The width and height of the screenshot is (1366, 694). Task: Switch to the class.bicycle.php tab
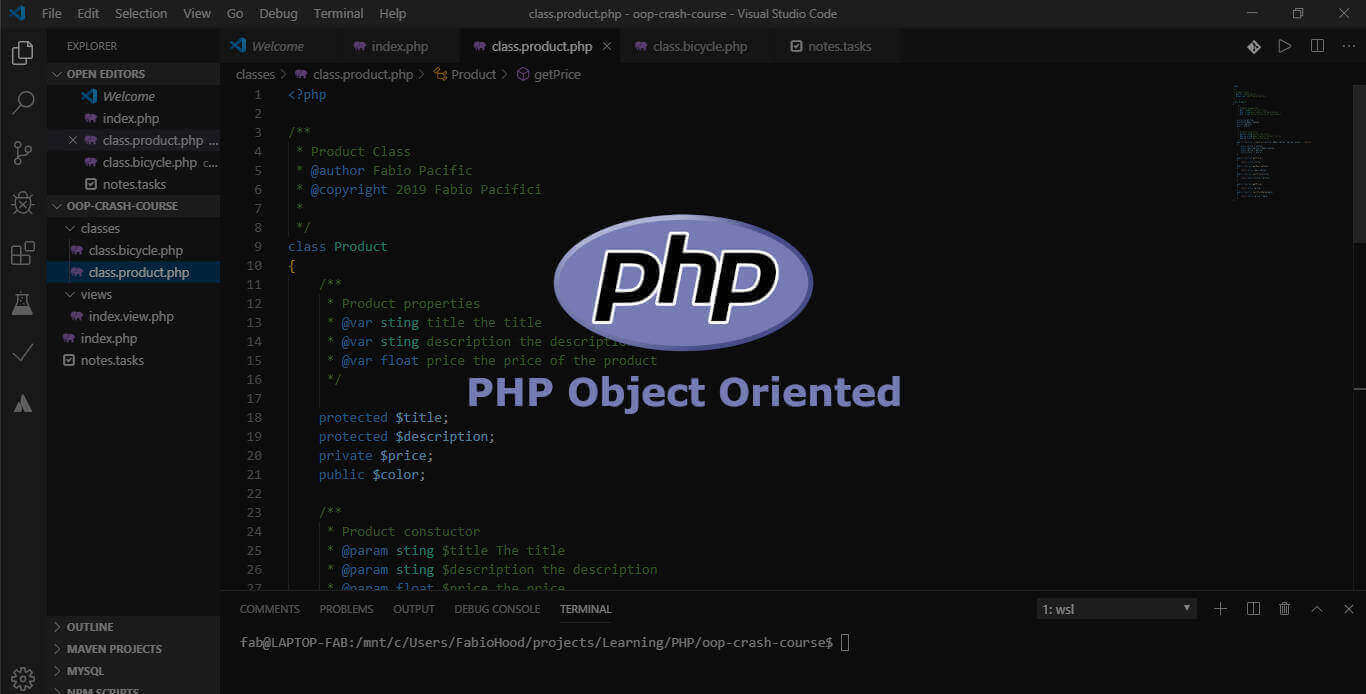pyautogui.click(x=702, y=45)
